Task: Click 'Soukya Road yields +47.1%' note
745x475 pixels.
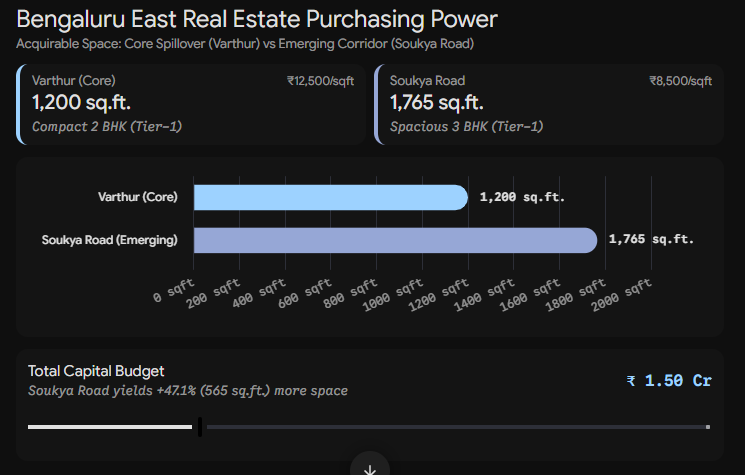Action: pos(188,390)
